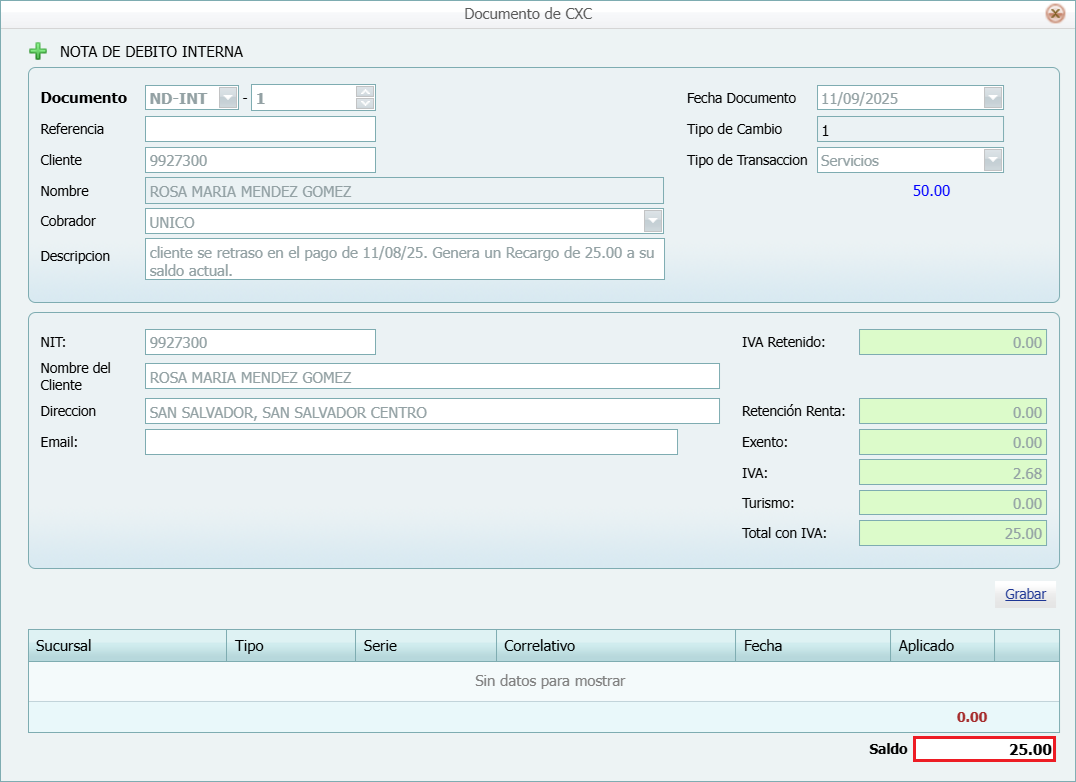Expand the Cobrador dropdown list
Viewport: 1076px width, 782px height.
point(652,221)
